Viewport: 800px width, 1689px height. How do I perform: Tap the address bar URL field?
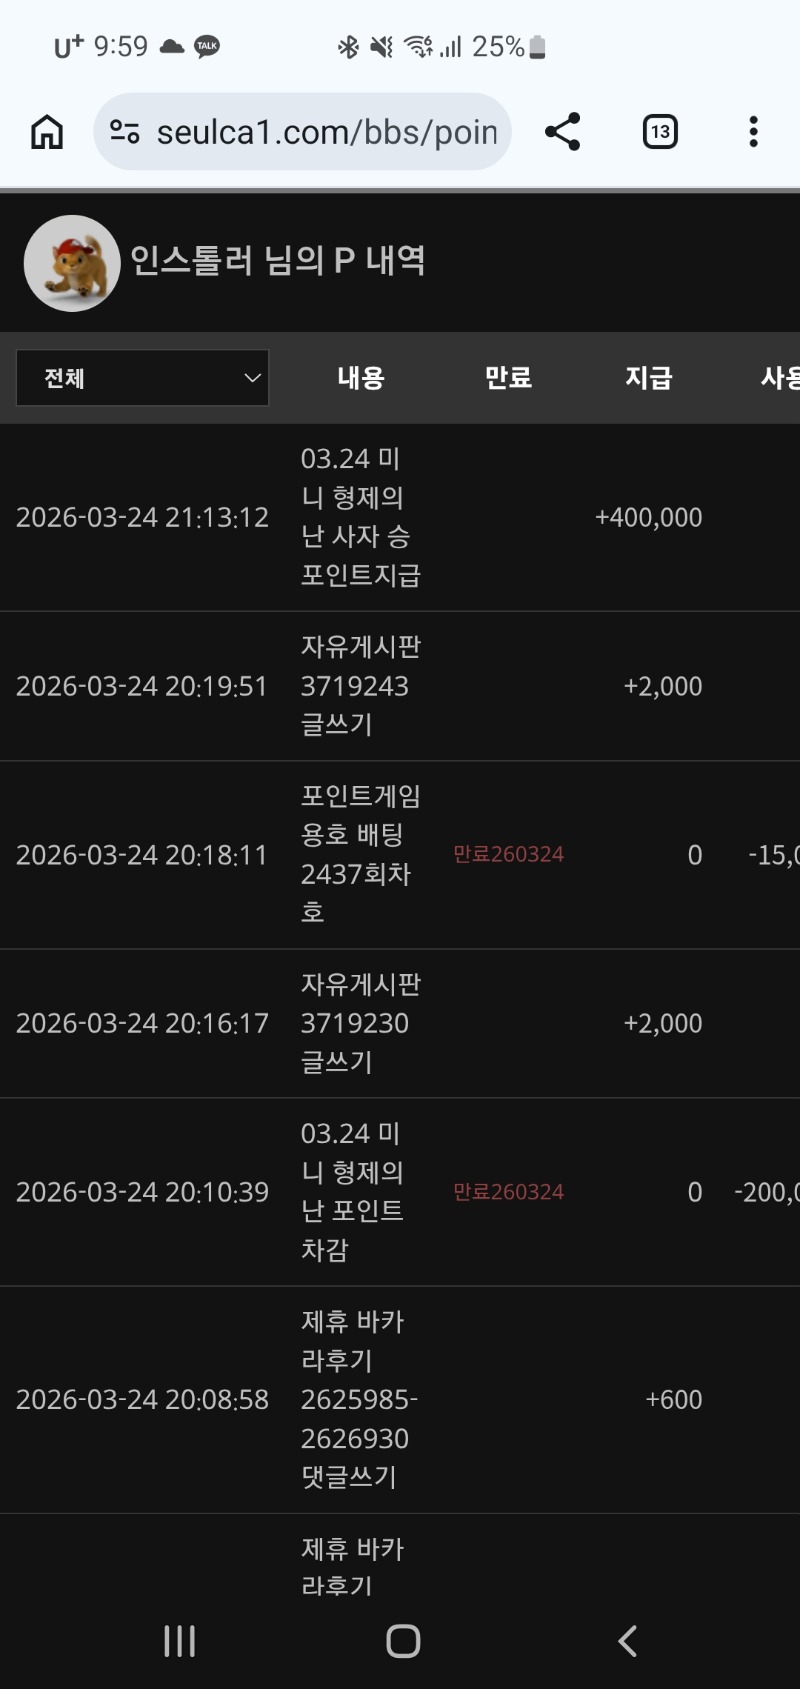[x=326, y=132]
